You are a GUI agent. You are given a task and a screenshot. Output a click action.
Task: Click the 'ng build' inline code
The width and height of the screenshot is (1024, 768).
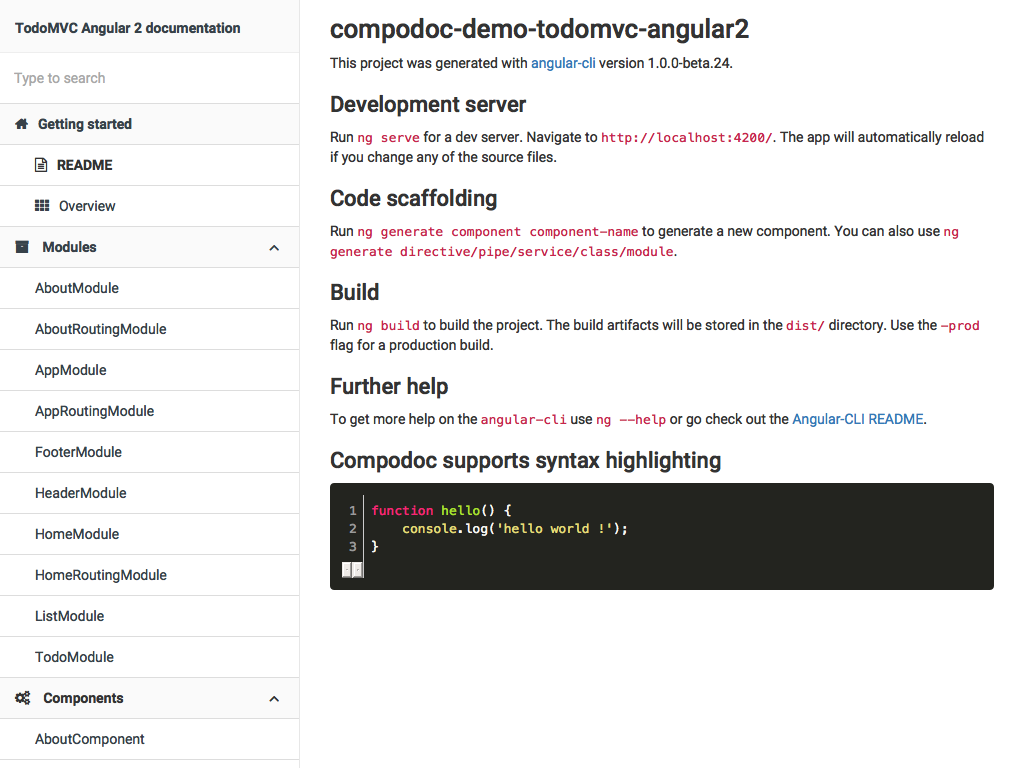coord(389,326)
